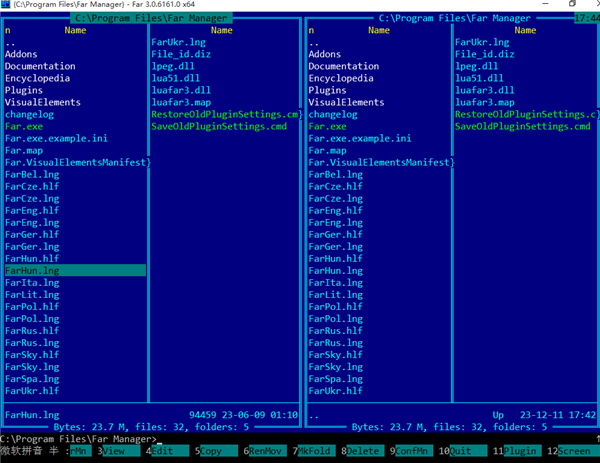Screen dimensions: 600x463
Task: Click the 12 Screen function key
Action: (574, 451)
